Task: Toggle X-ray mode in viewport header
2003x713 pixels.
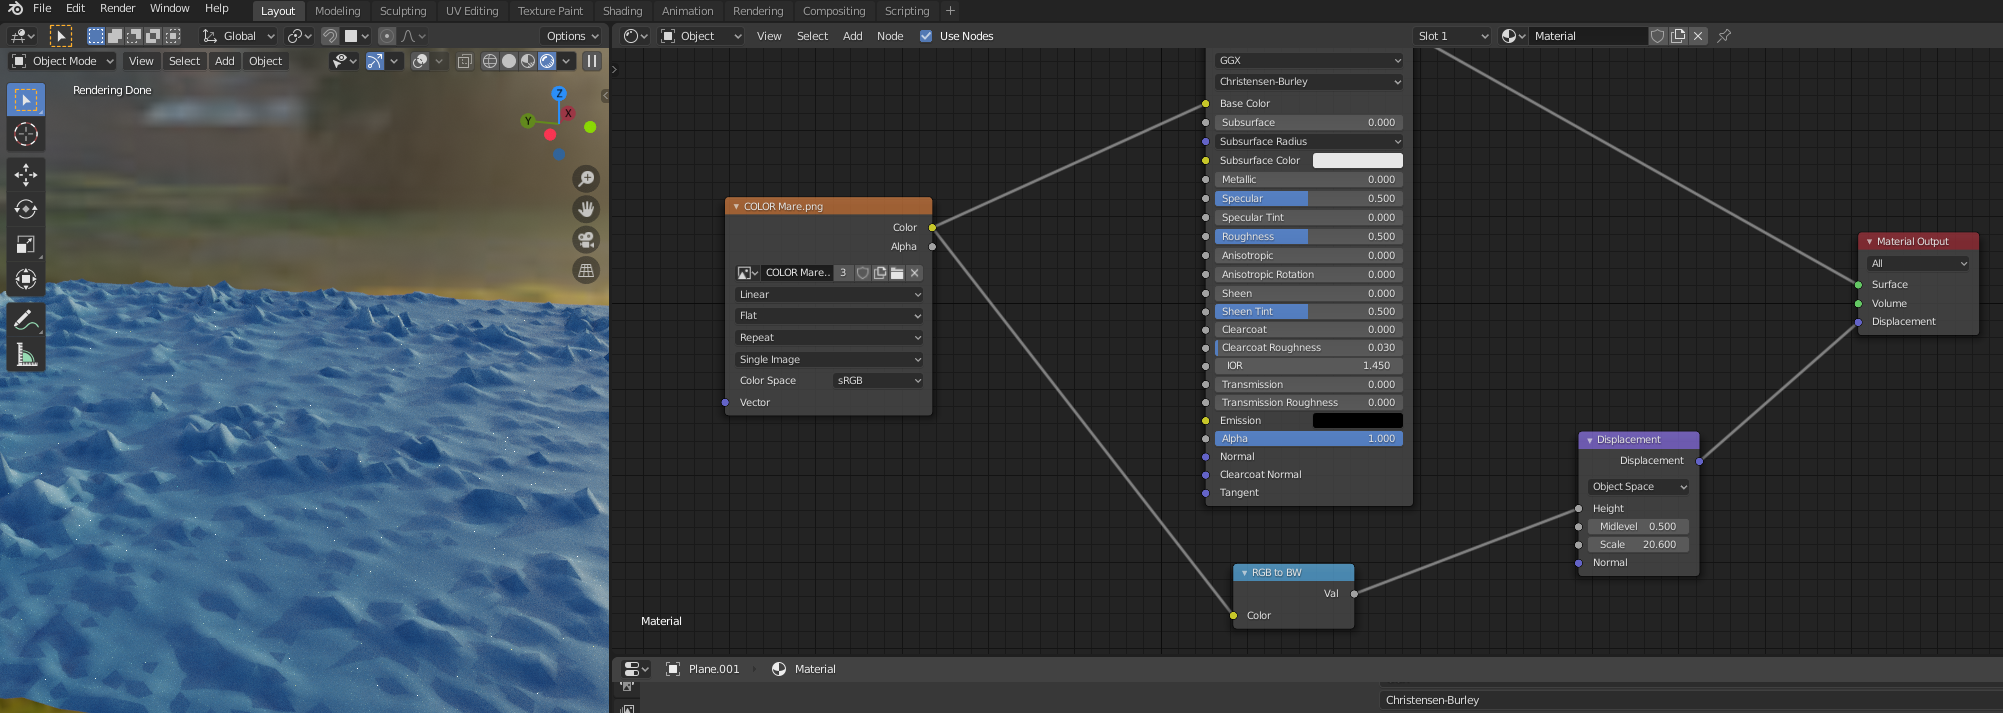Action: (x=465, y=61)
